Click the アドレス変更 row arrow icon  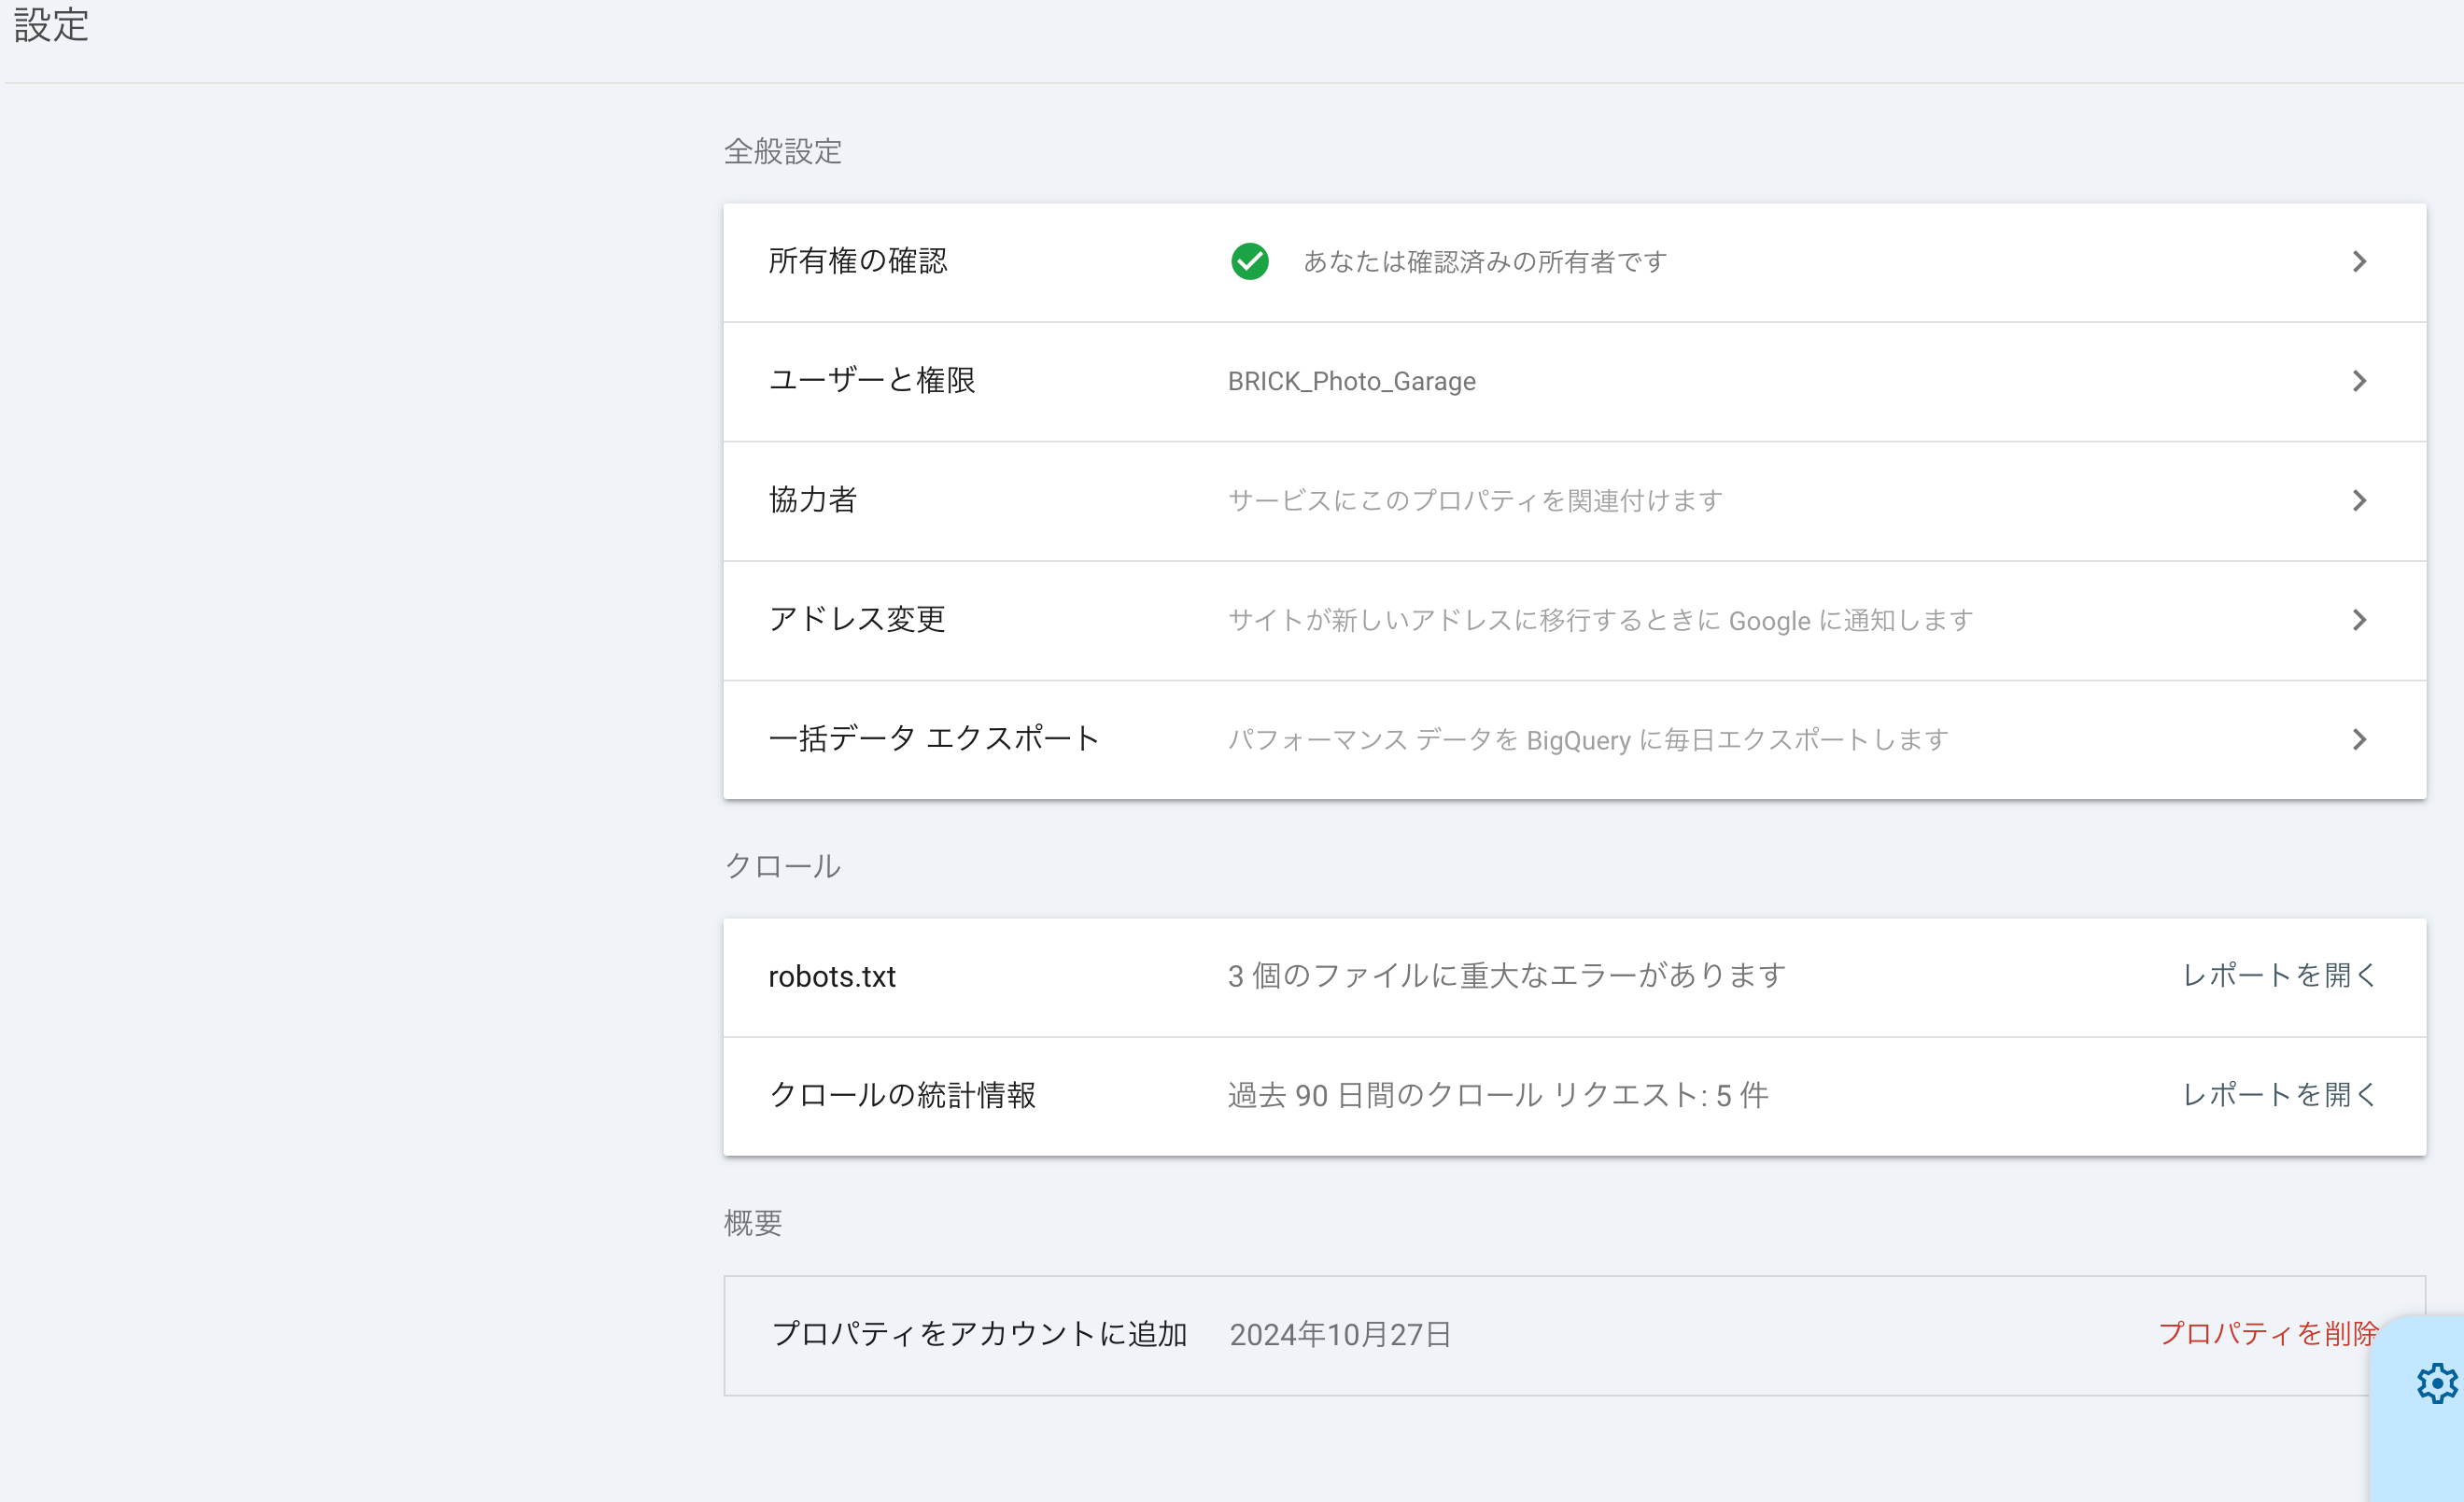pyautogui.click(x=2359, y=620)
